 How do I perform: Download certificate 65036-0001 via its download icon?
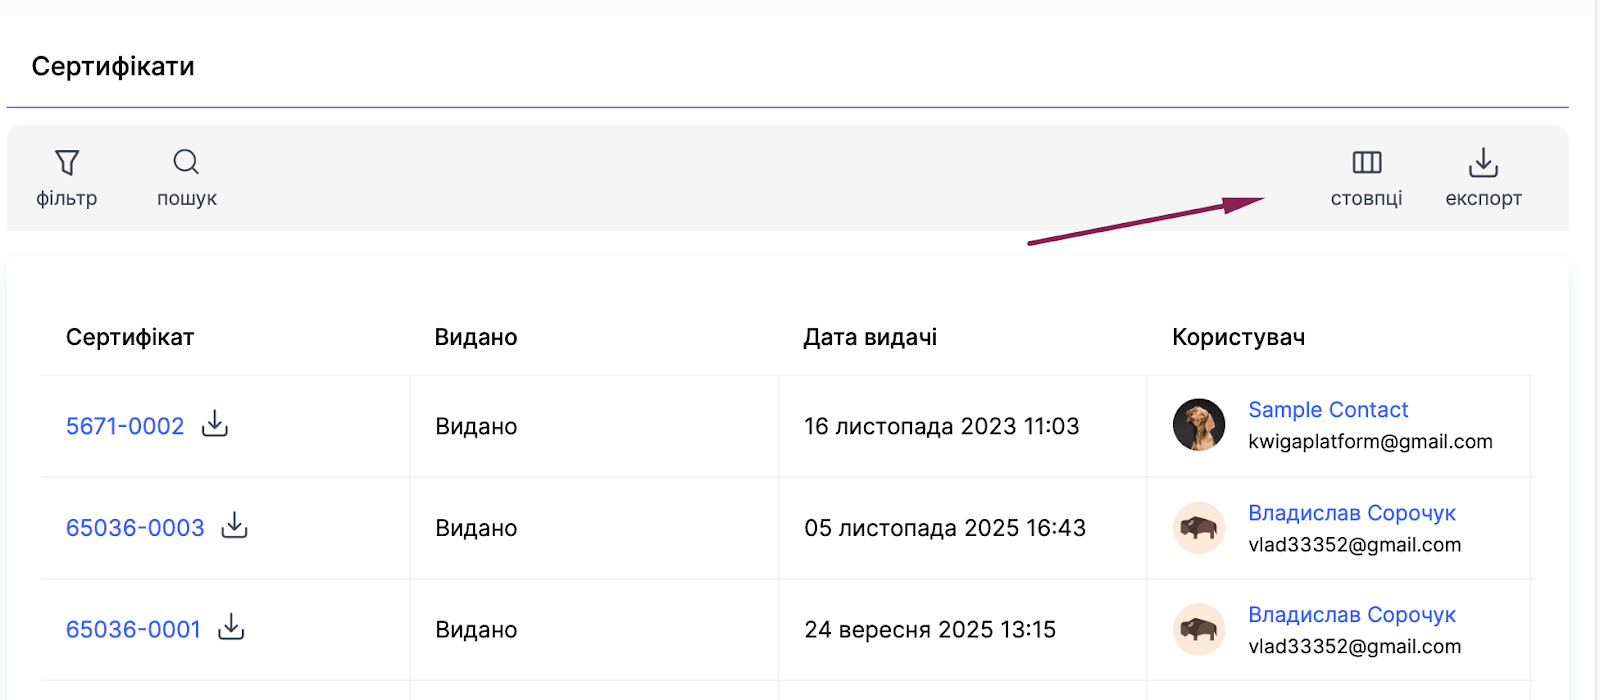[231, 627]
